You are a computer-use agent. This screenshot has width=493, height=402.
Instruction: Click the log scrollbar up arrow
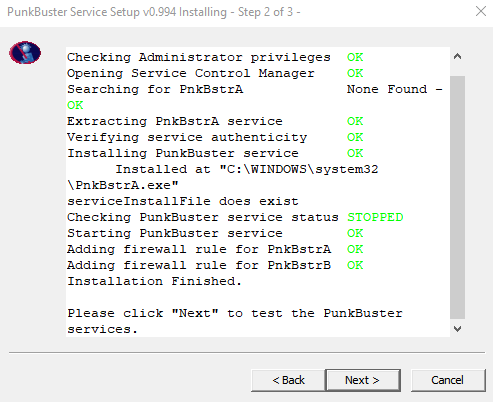point(458,56)
